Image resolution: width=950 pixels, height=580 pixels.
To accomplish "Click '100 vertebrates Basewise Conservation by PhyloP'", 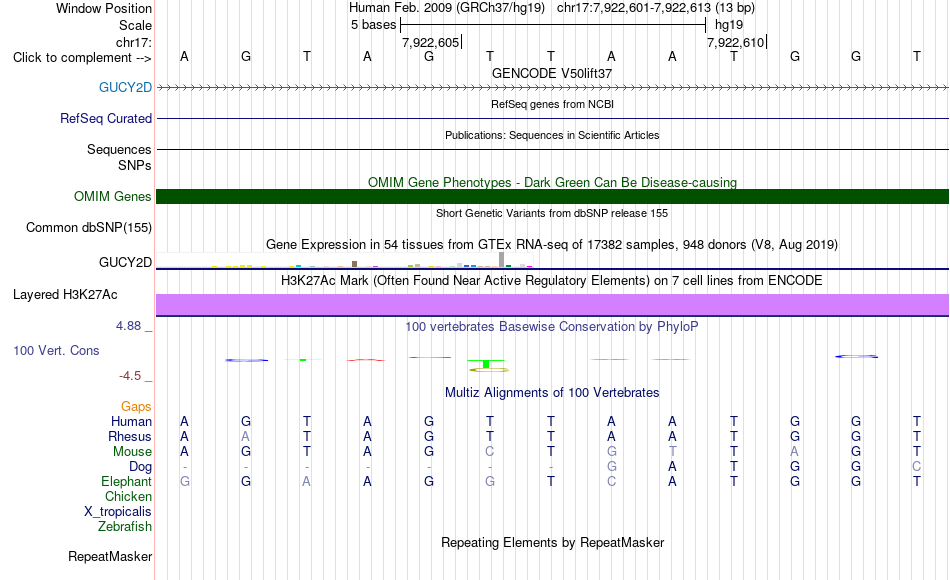I will (552, 327).
